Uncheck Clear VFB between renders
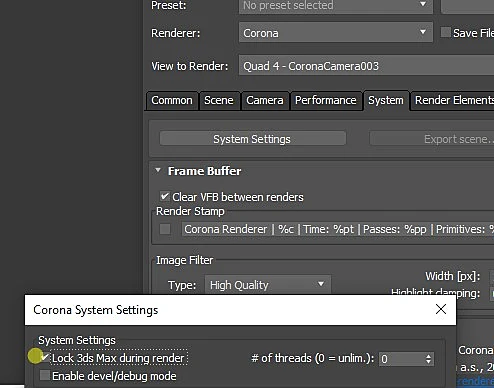The image size is (494, 388). coord(164,196)
